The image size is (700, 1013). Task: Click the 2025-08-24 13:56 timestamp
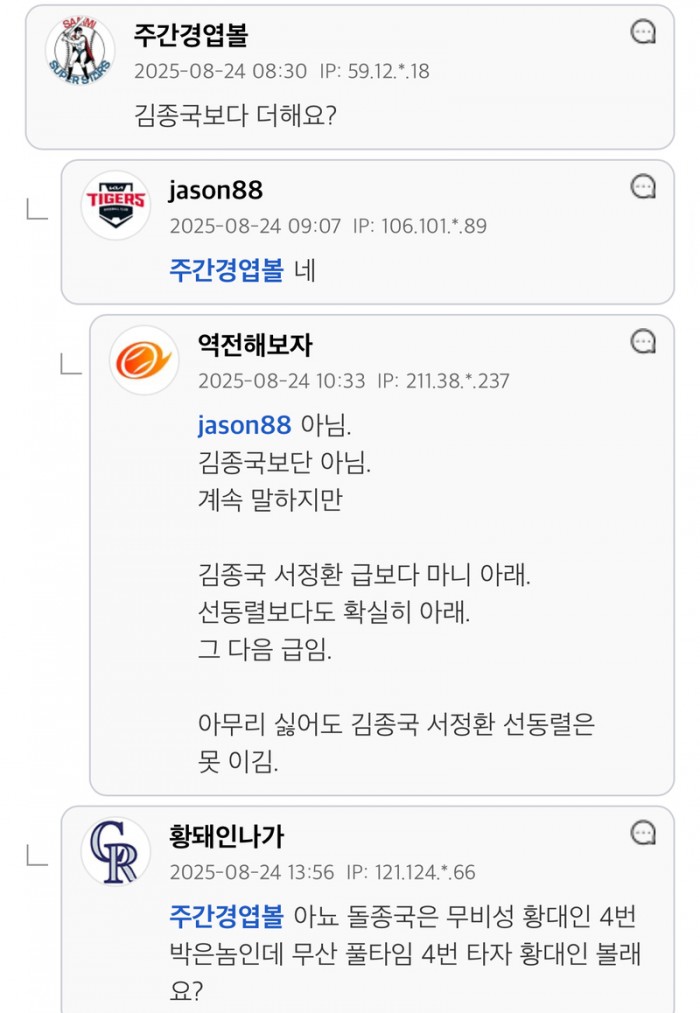pos(252,872)
